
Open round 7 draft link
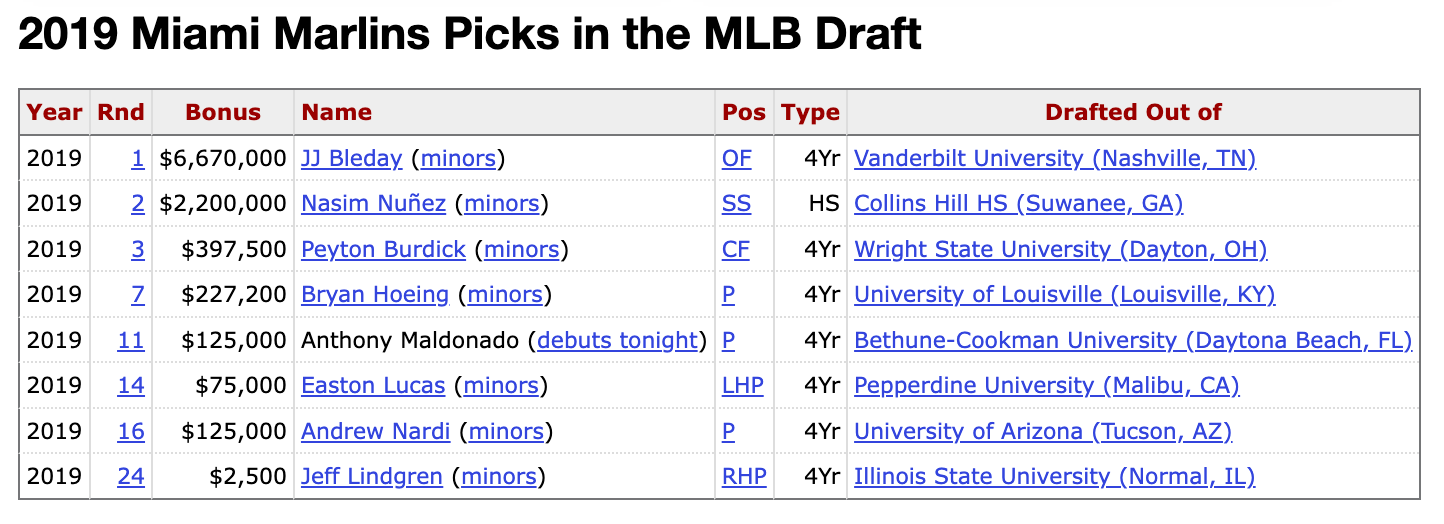(137, 295)
